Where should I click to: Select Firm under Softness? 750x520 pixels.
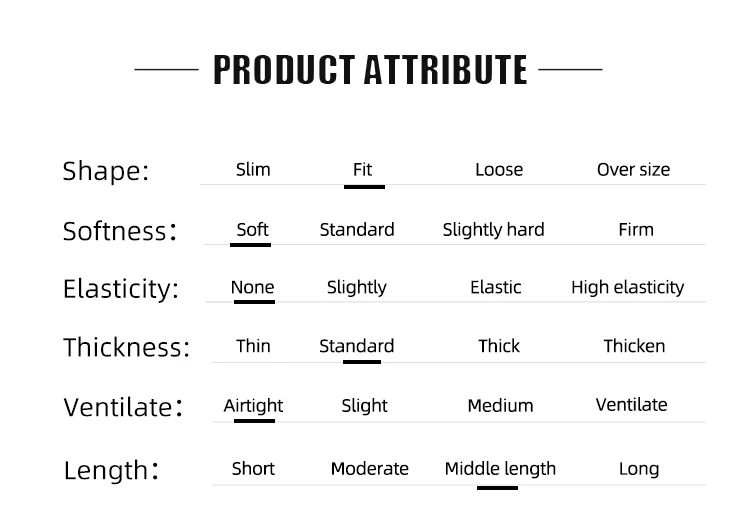635,229
